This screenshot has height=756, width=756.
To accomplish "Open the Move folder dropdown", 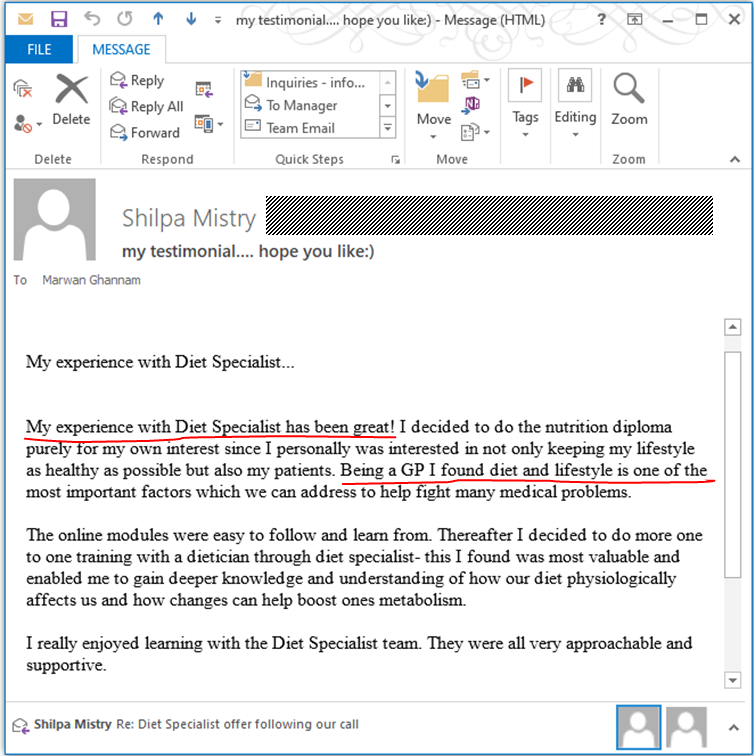I will coord(433,106).
